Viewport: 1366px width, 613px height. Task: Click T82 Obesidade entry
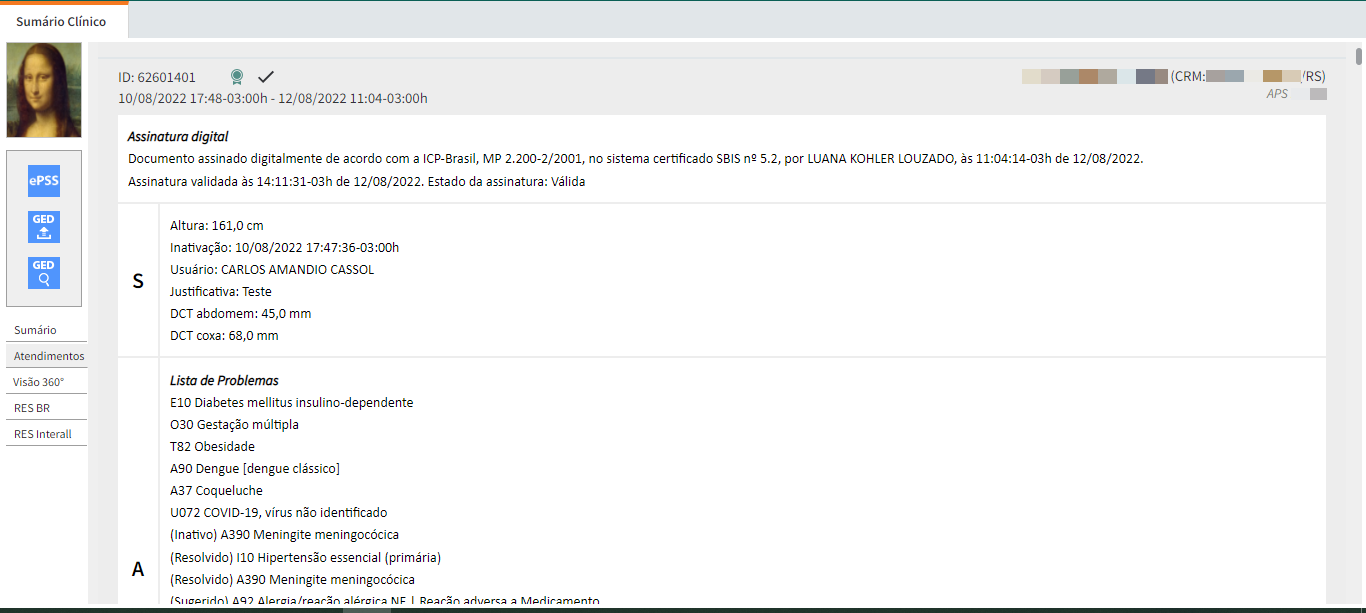pyautogui.click(x=212, y=447)
